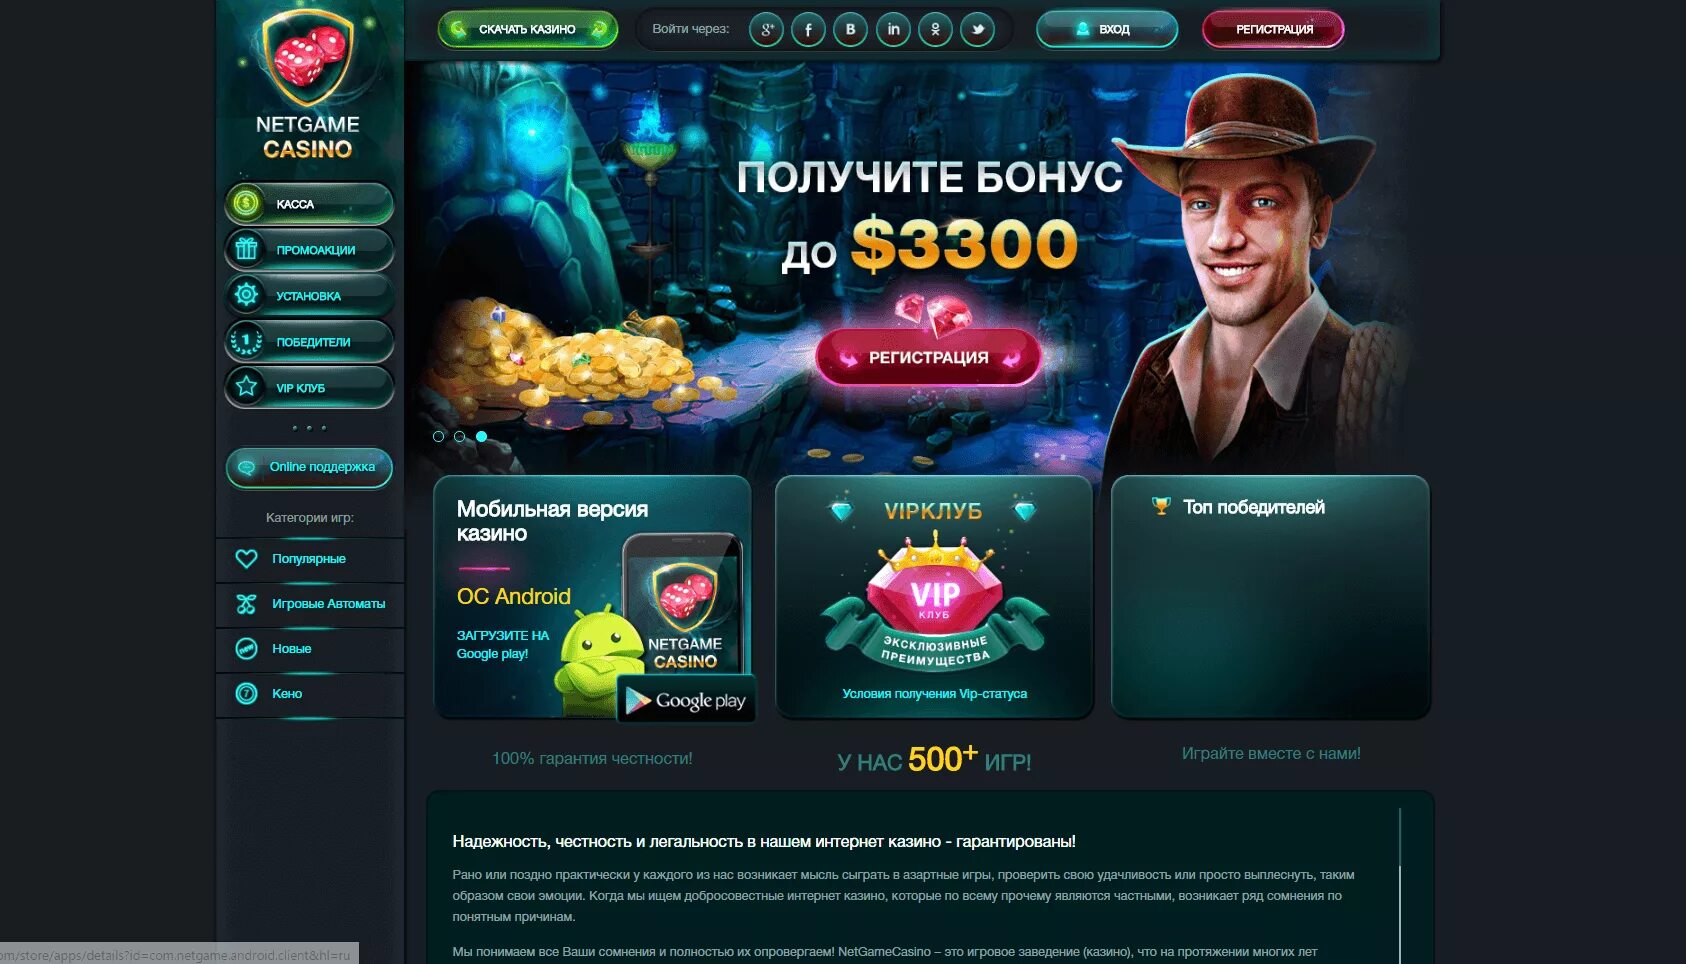Open the Google Play badge

pos(686,700)
